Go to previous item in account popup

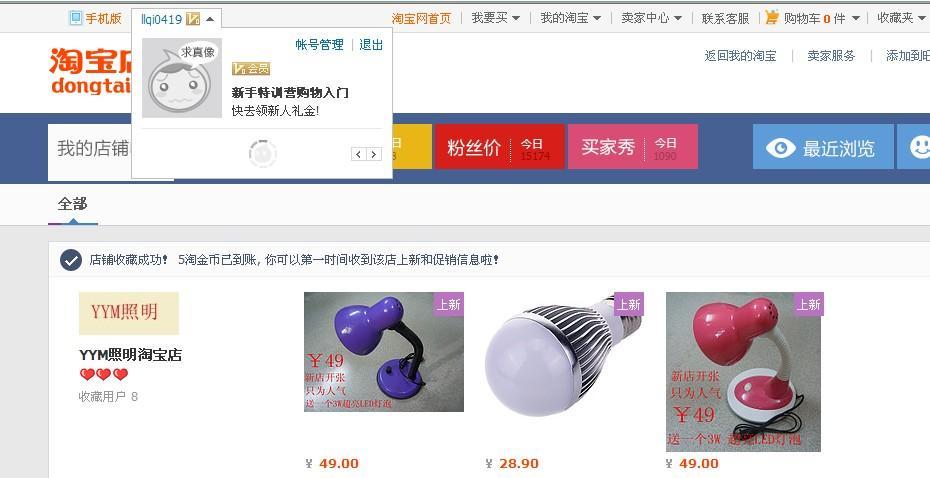point(358,154)
